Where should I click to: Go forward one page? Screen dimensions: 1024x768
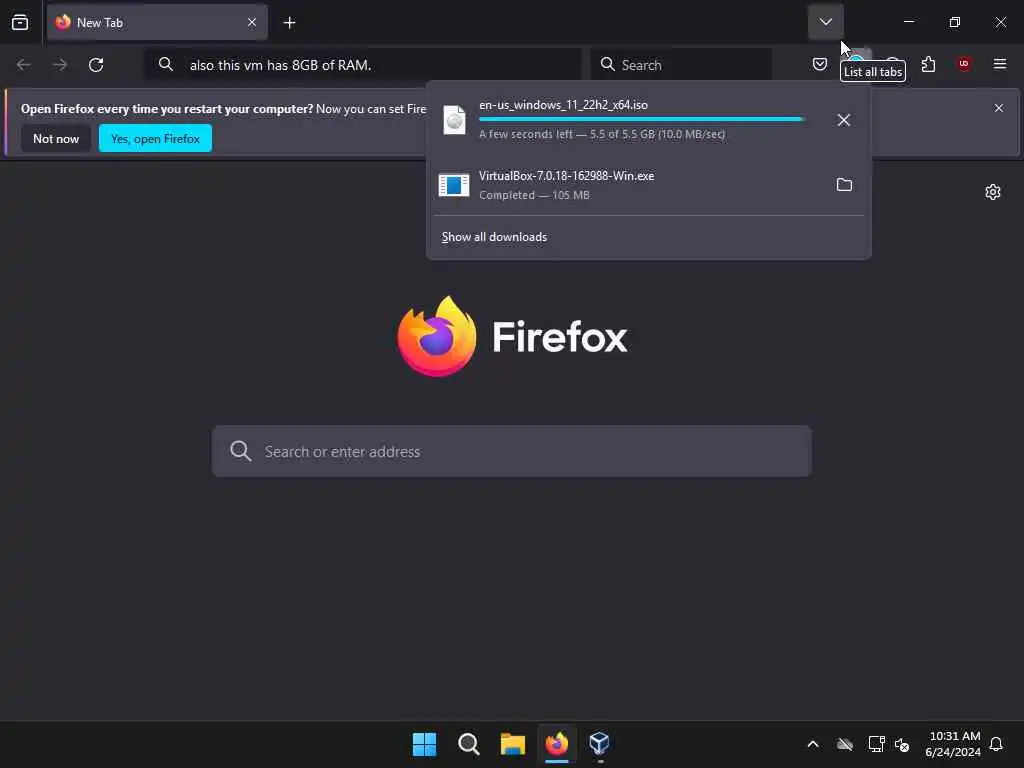pos(60,65)
